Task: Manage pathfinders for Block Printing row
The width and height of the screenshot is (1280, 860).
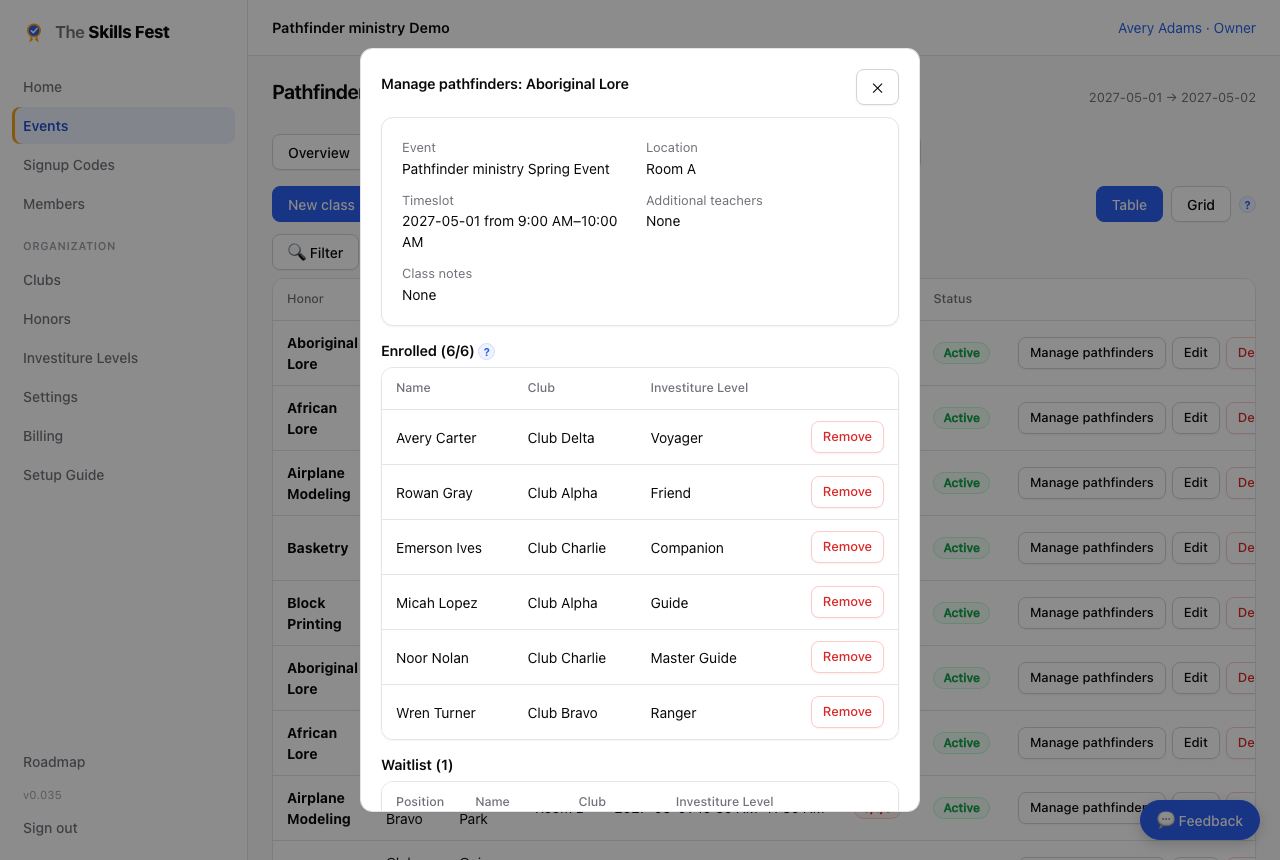Action: pos(1091,612)
